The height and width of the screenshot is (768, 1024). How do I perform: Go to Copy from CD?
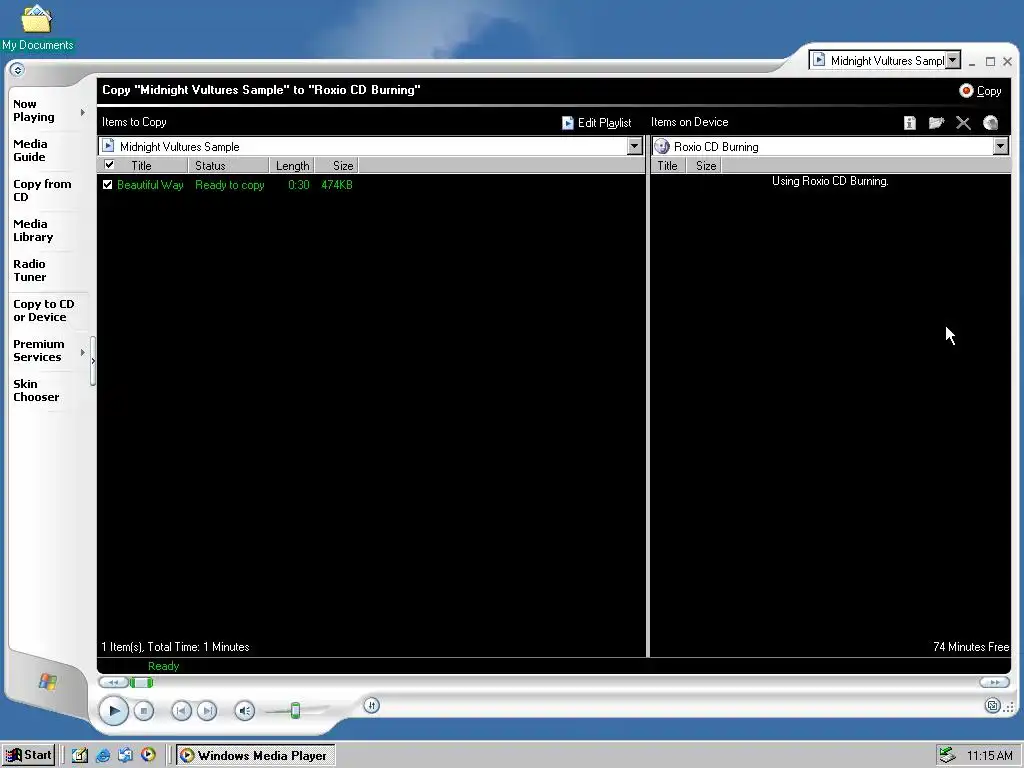pos(42,190)
